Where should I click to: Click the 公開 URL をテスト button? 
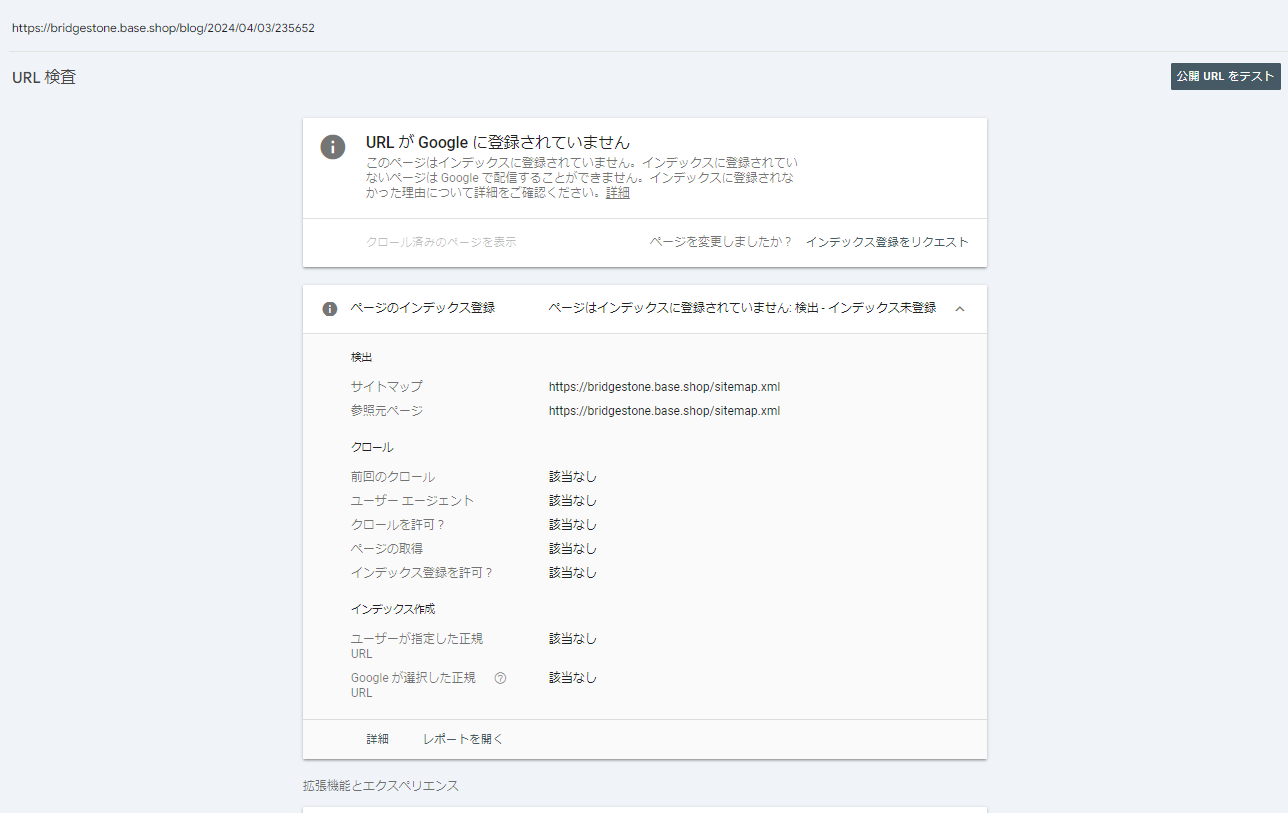pyautogui.click(x=1225, y=77)
